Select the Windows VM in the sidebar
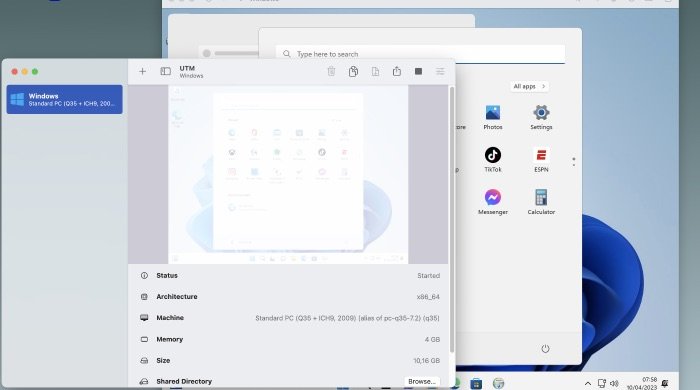 click(x=64, y=99)
